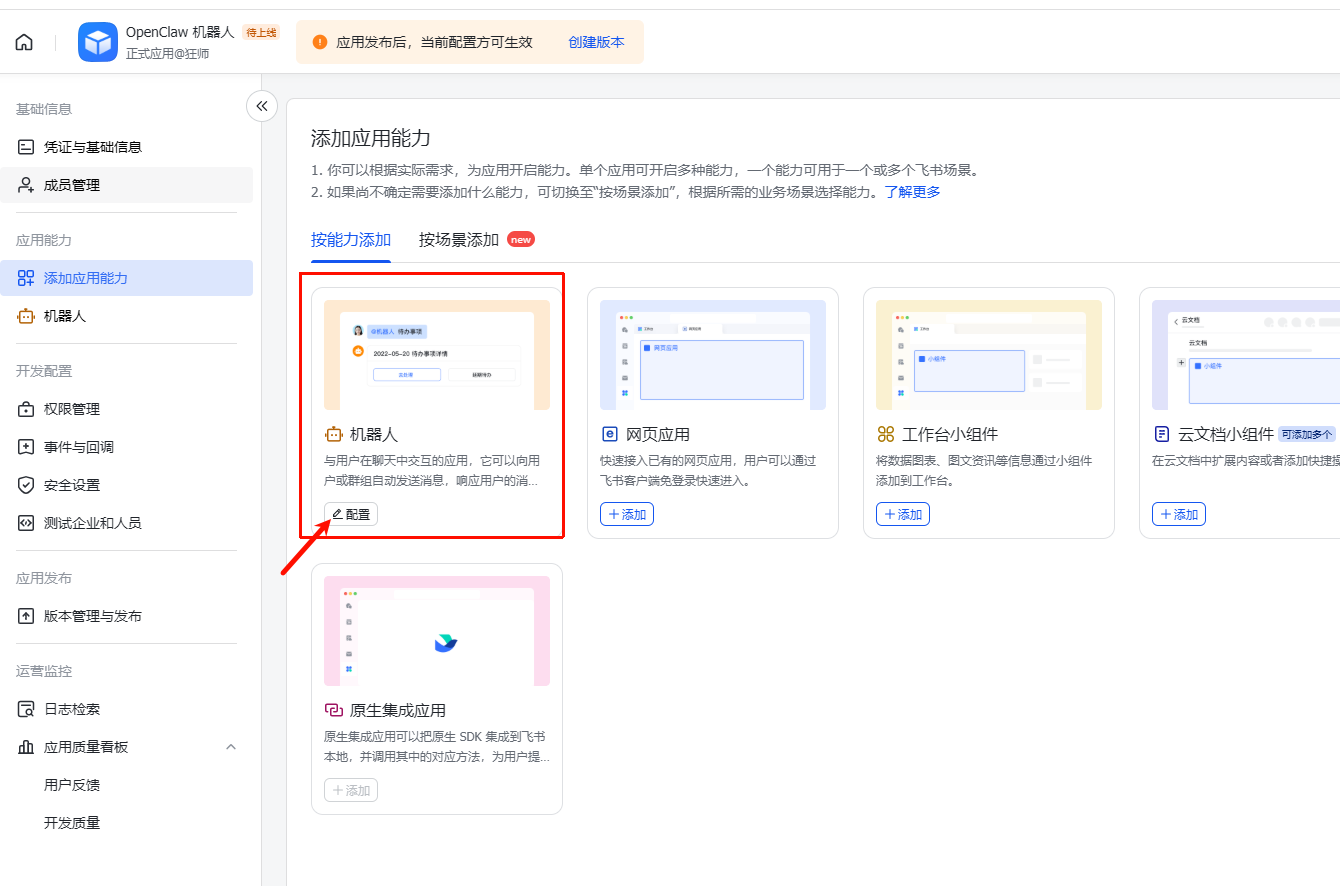
Task: Click the 网页应用 card preview image
Action: click(713, 355)
